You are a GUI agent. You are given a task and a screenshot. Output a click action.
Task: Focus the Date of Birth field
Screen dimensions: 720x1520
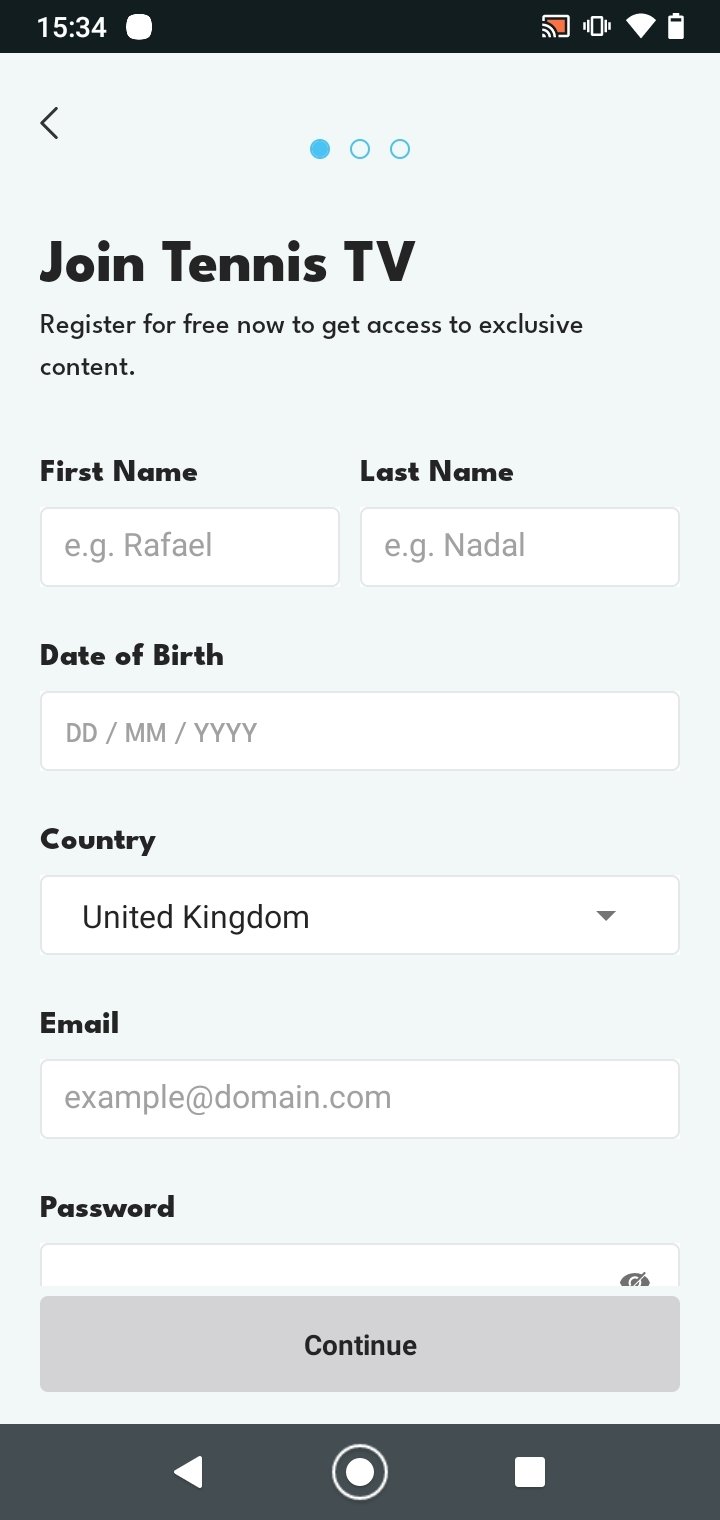coord(360,731)
